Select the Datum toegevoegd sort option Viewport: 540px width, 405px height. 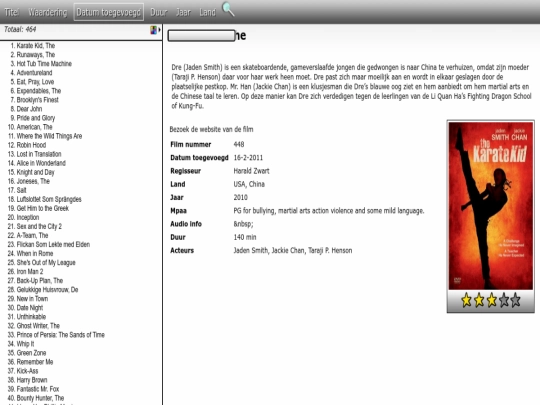(108, 12)
